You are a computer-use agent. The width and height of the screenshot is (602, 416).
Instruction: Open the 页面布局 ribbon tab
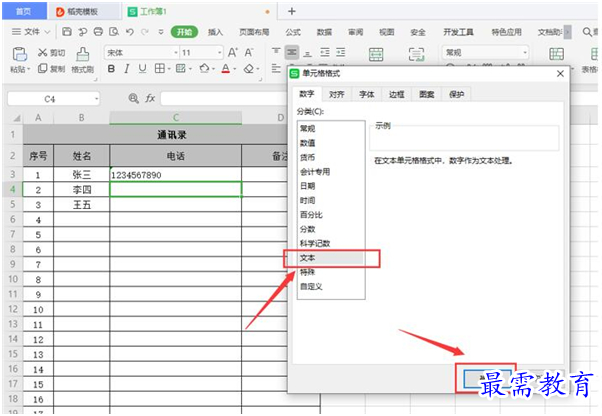pos(254,32)
